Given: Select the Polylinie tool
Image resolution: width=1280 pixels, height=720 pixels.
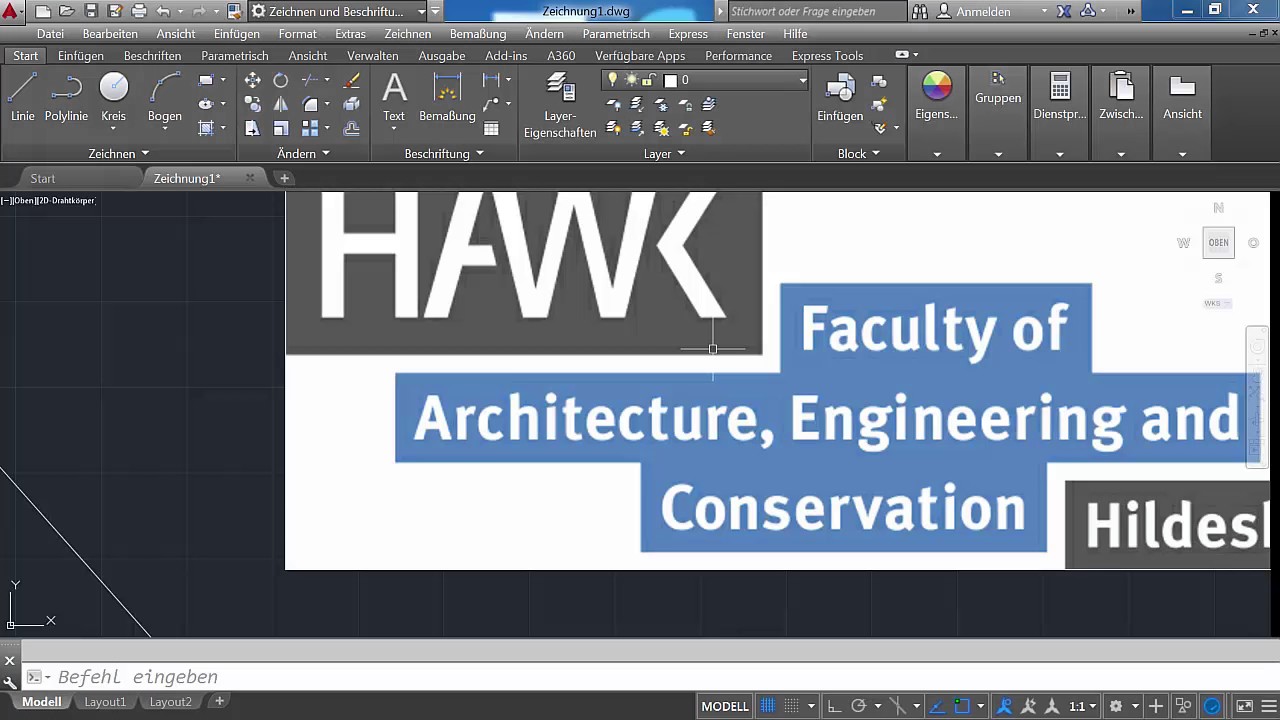Looking at the screenshot, I should coord(66,97).
